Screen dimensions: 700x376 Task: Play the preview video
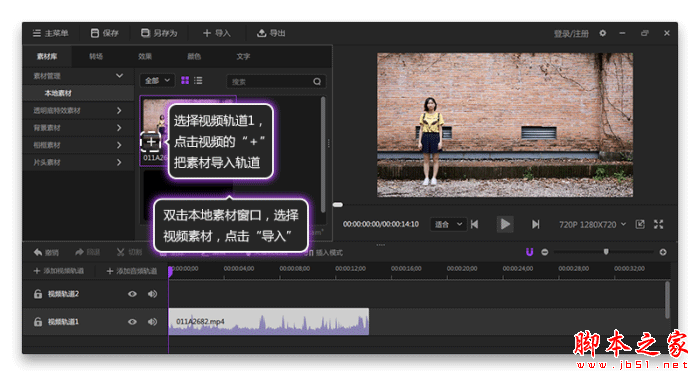(x=505, y=224)
